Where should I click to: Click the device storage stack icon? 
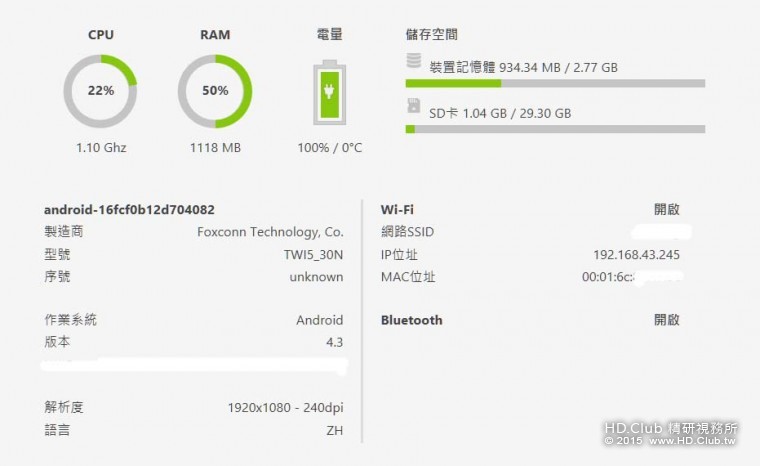[413, 62]
